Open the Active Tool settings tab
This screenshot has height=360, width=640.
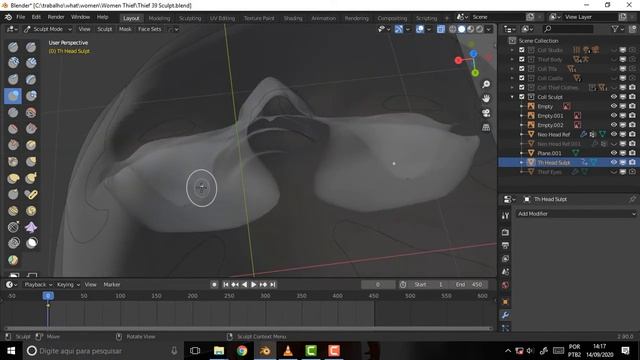[505, 216]
